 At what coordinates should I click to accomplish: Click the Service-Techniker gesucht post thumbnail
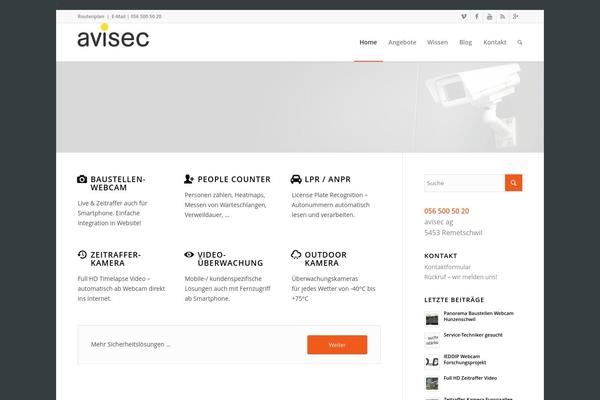(x=432, y=340)
